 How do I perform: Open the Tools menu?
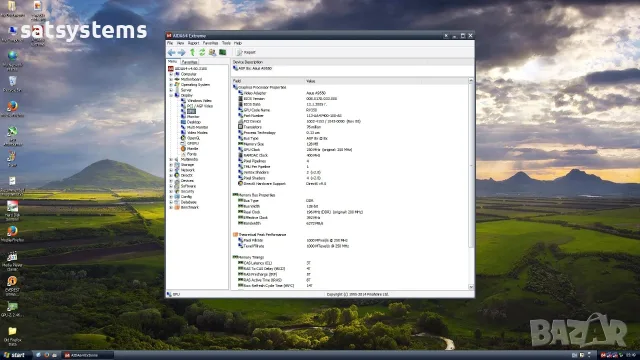point(227,43)
